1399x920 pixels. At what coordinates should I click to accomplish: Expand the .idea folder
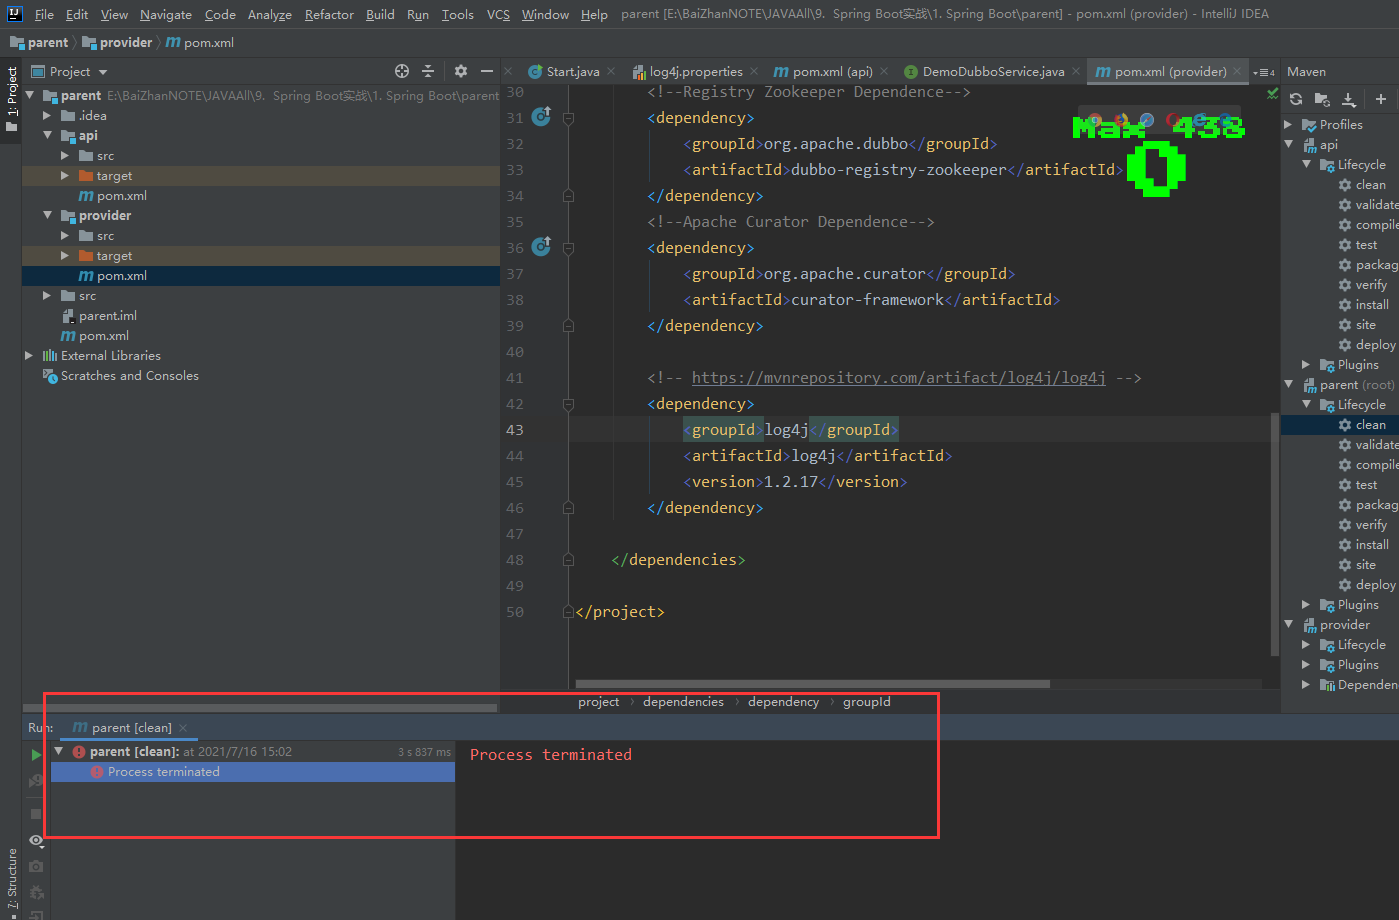47,116
